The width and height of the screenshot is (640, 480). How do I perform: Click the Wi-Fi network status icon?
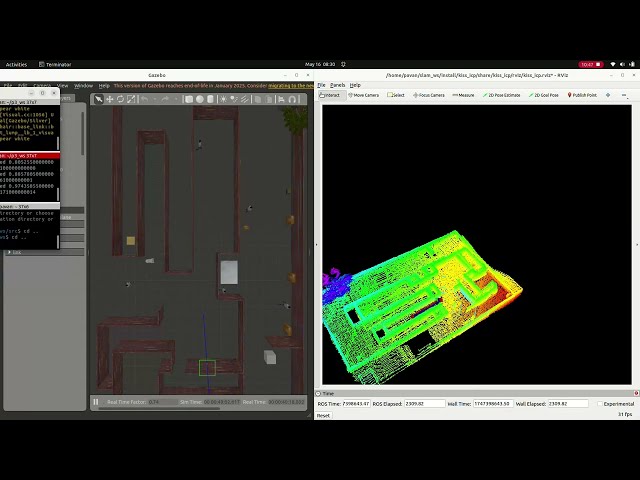pyautogui.click(x=613, y=64)
